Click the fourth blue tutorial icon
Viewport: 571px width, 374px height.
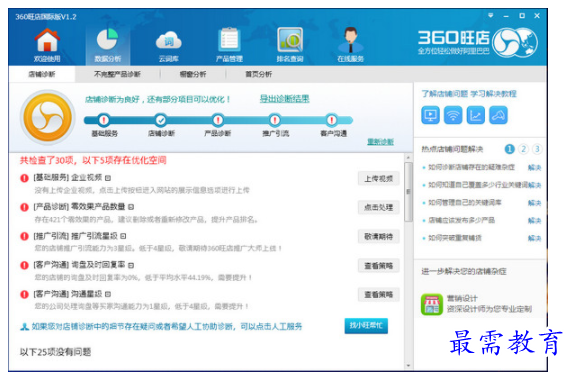coord(498,115)
